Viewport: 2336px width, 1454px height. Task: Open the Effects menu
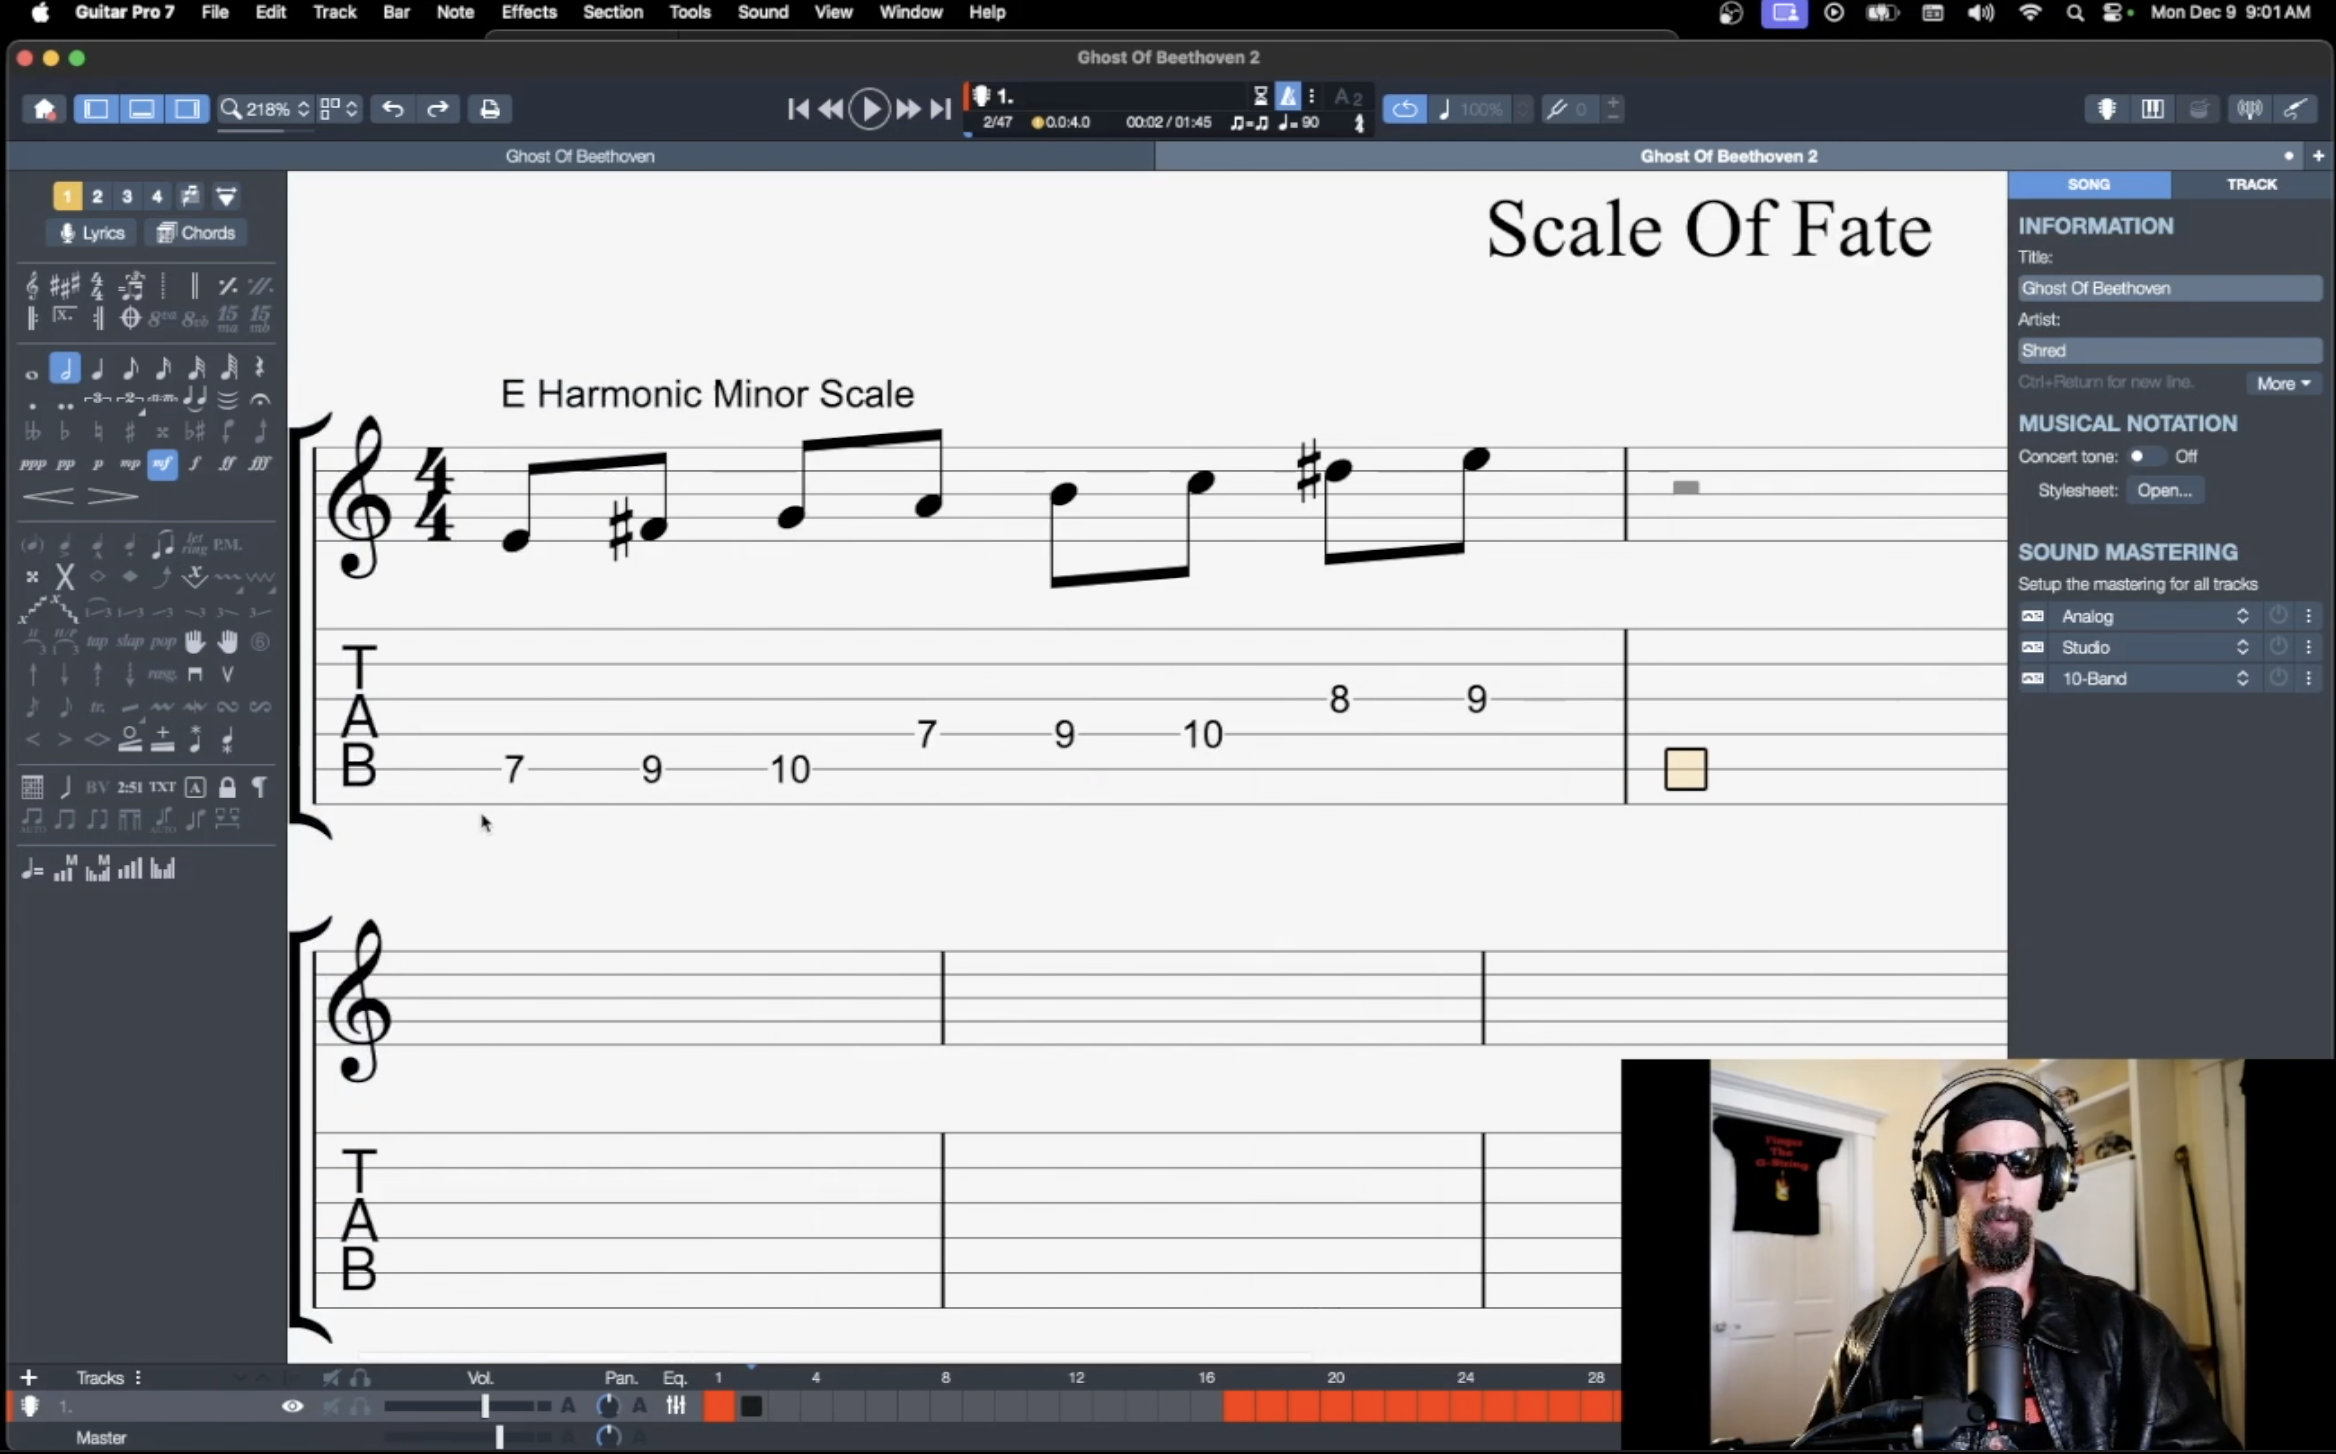529,12
